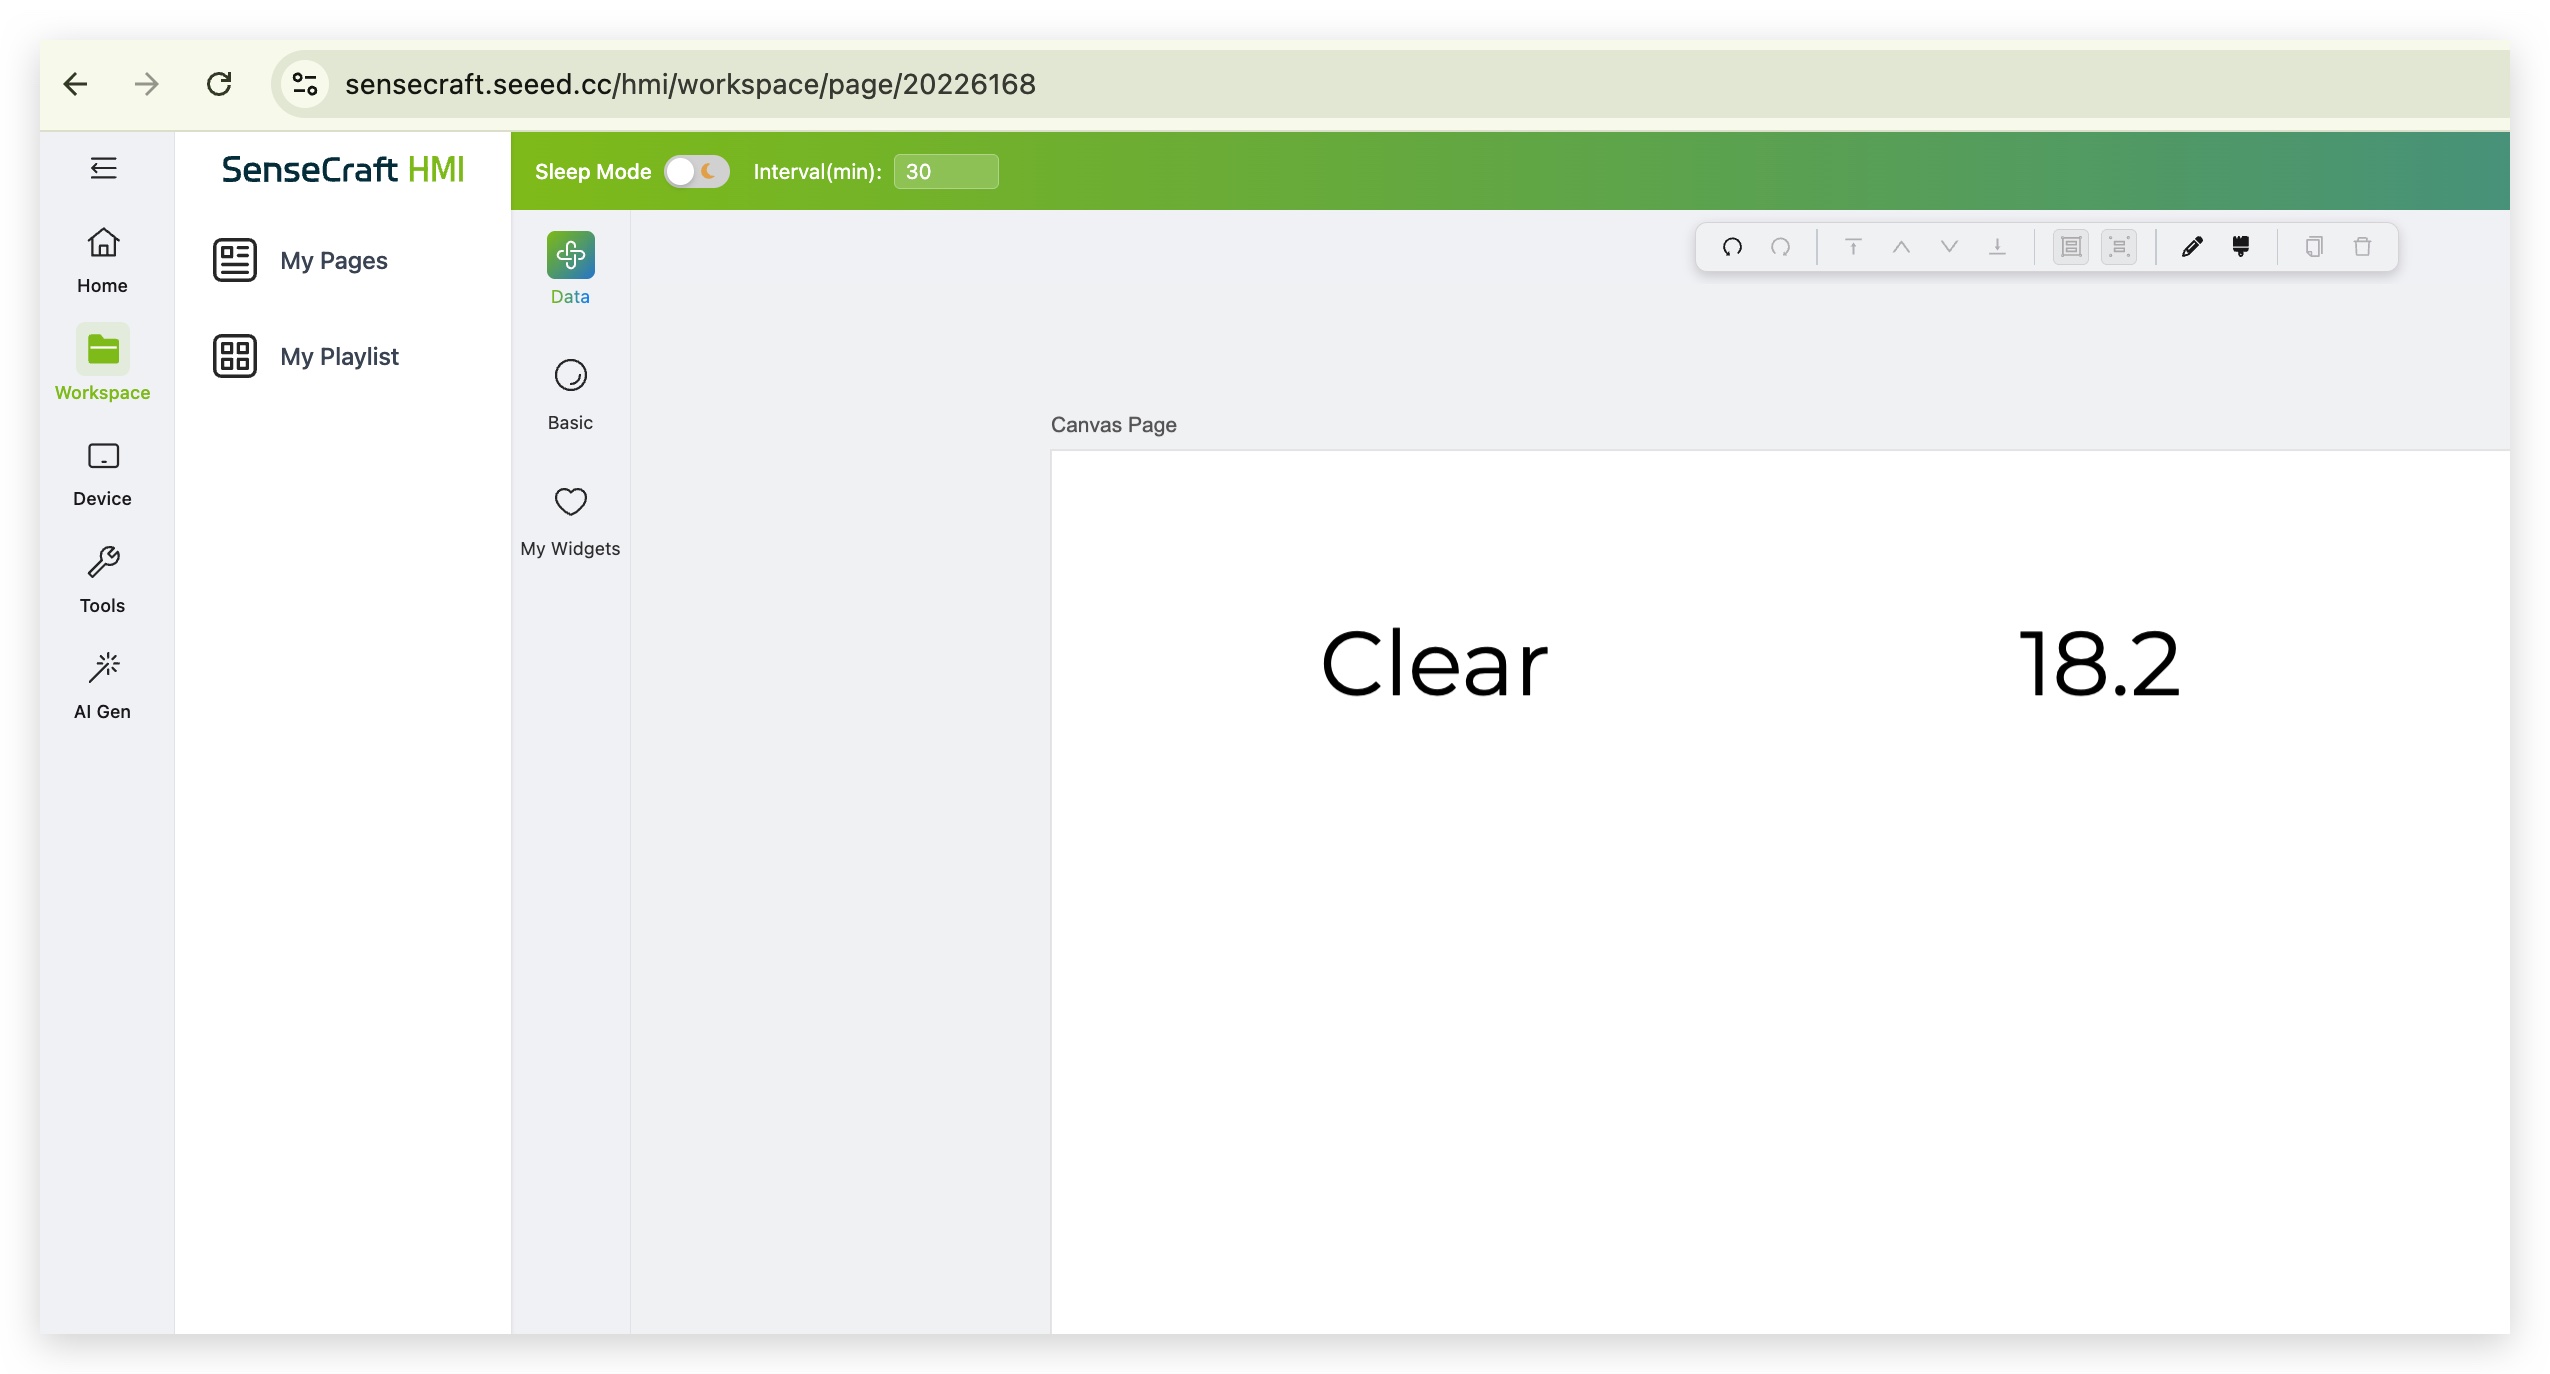Select the pencil draw tool
Screen dimensions: 2550x1374
[x=2192, y=247]
